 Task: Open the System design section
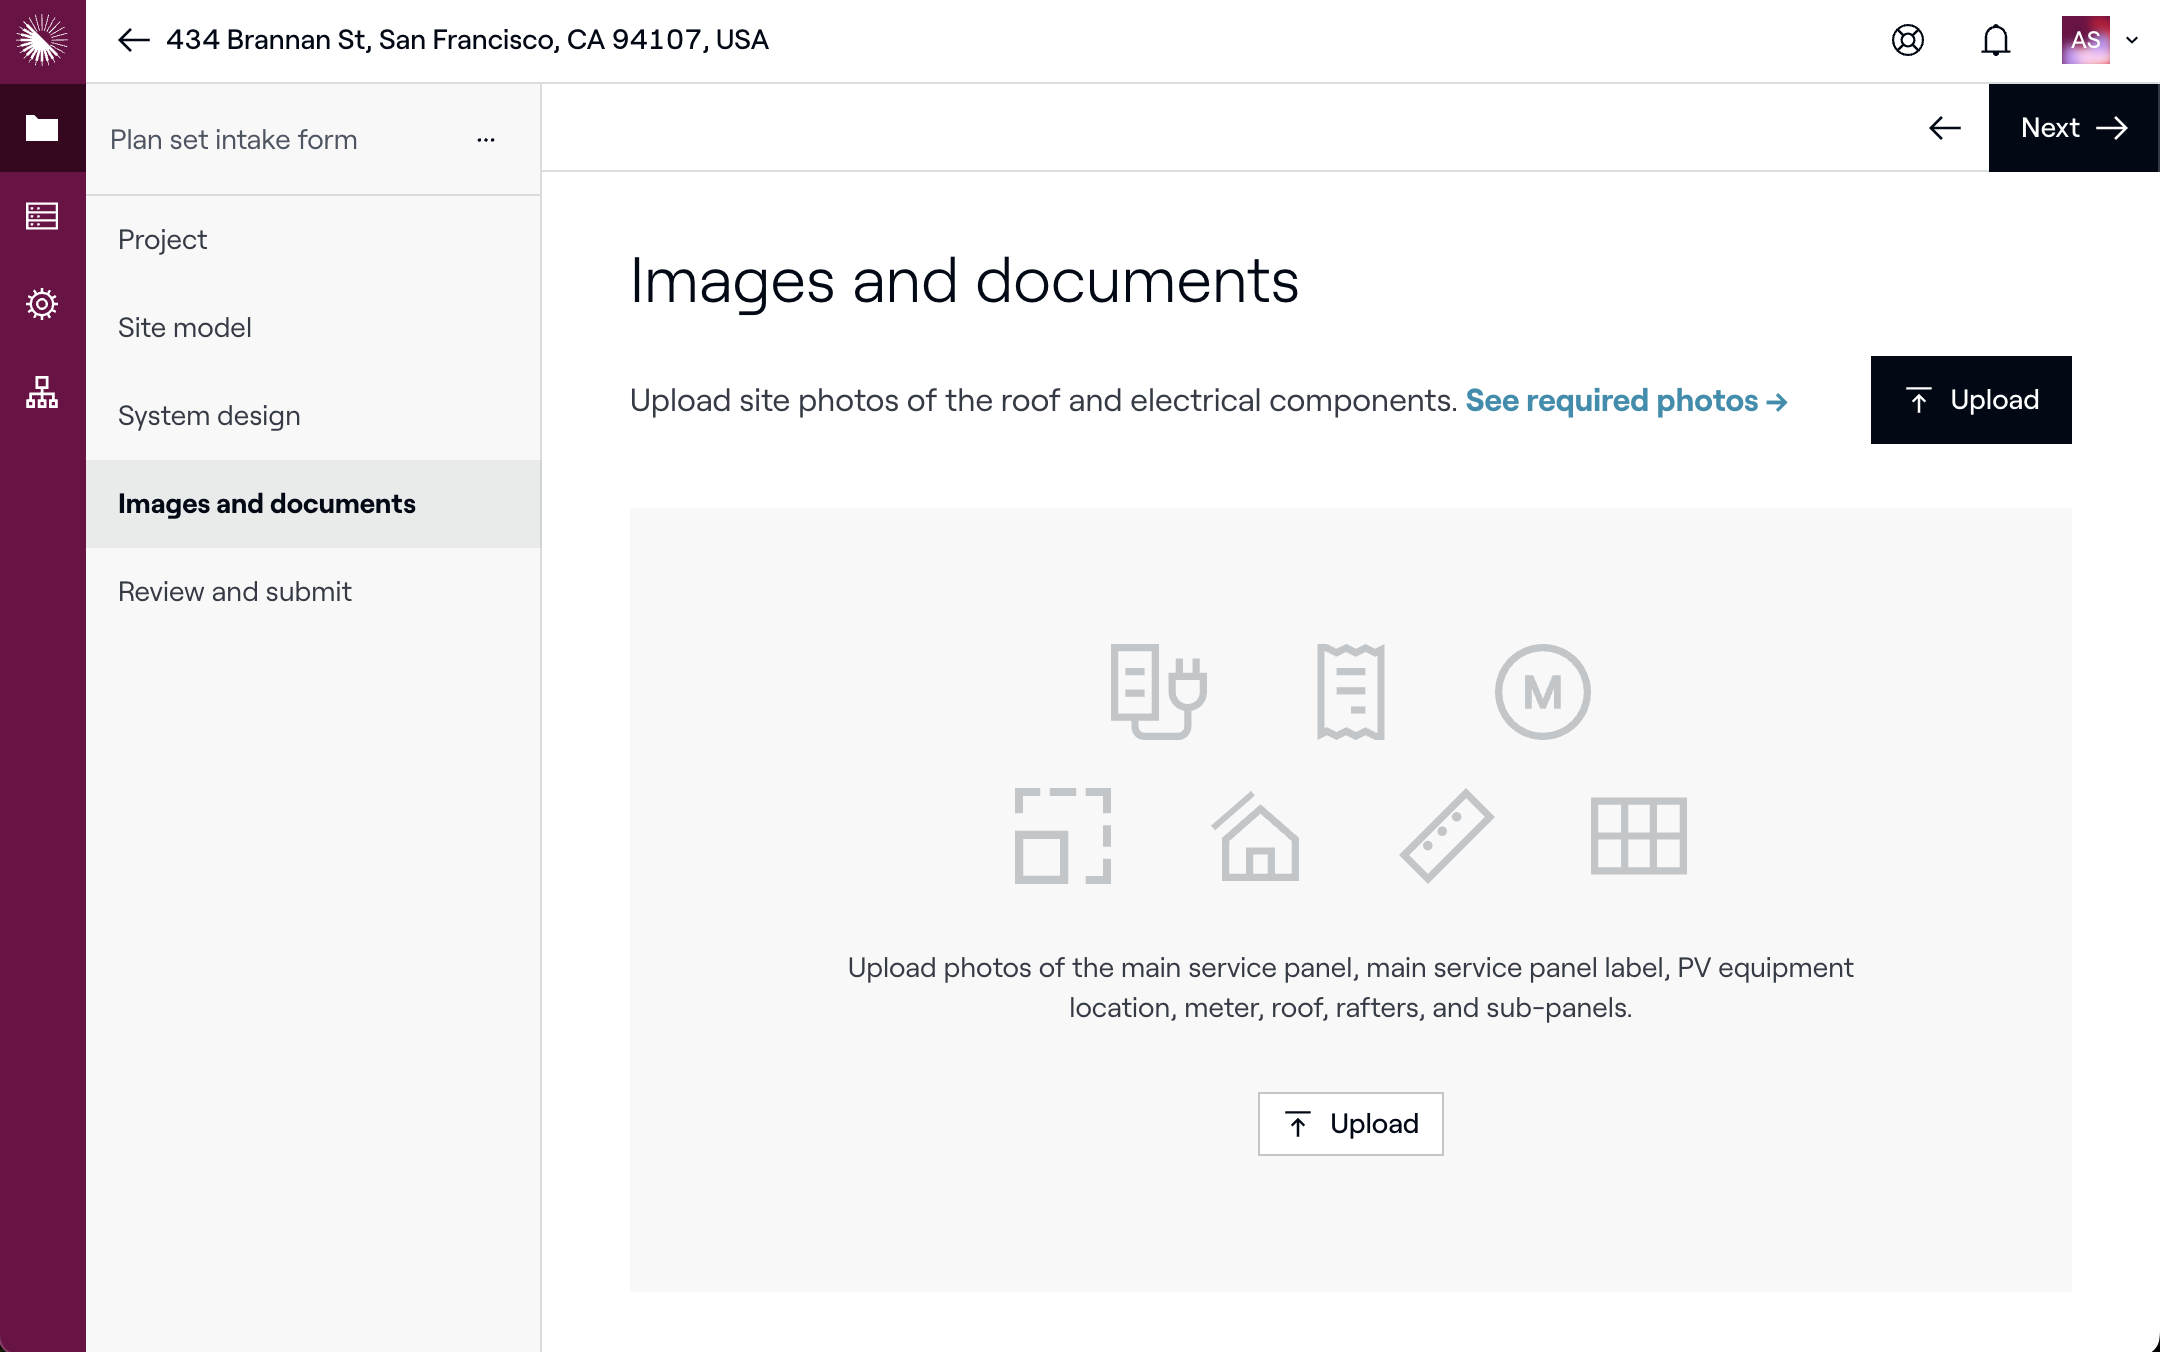(x=209, y=416)
